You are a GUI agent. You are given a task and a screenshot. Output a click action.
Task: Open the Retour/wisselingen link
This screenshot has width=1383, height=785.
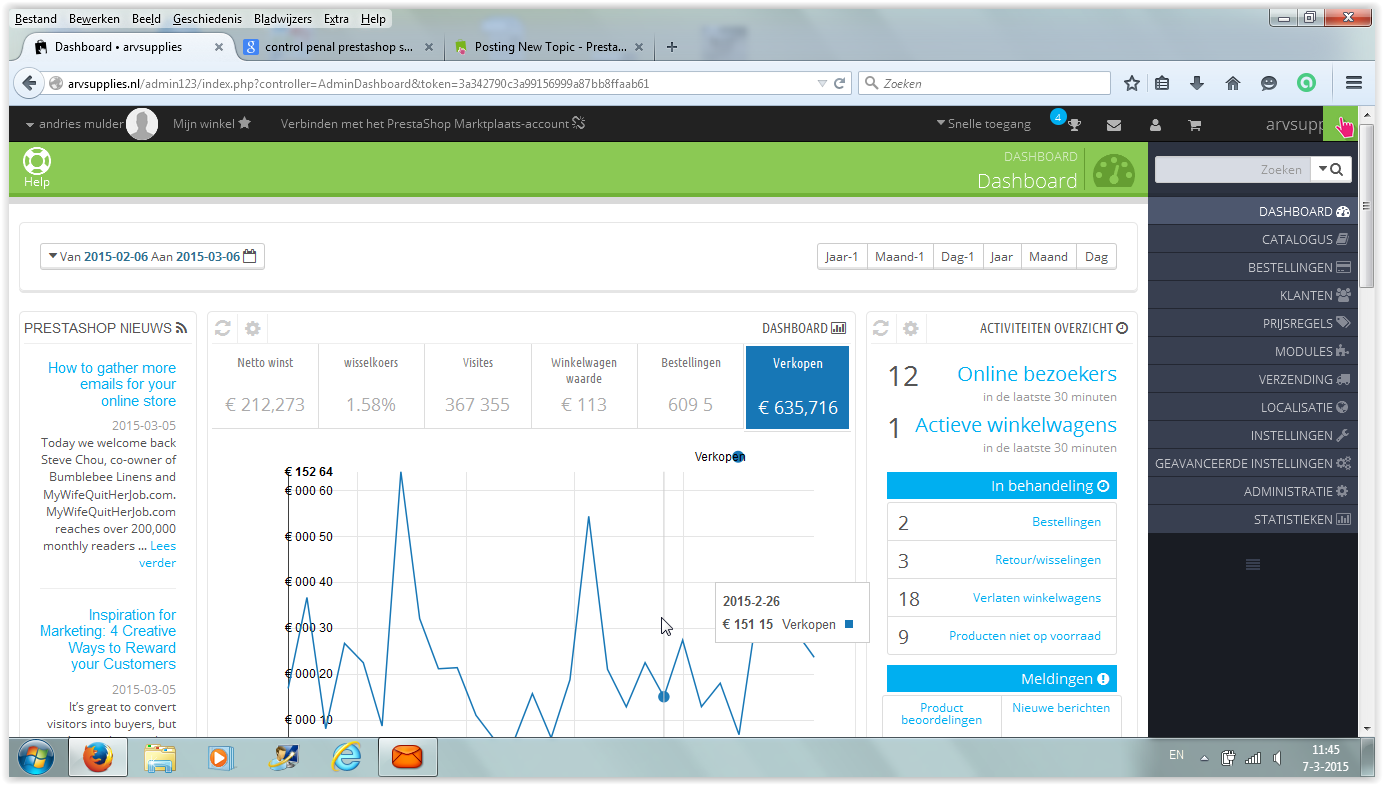point(1048,561)
